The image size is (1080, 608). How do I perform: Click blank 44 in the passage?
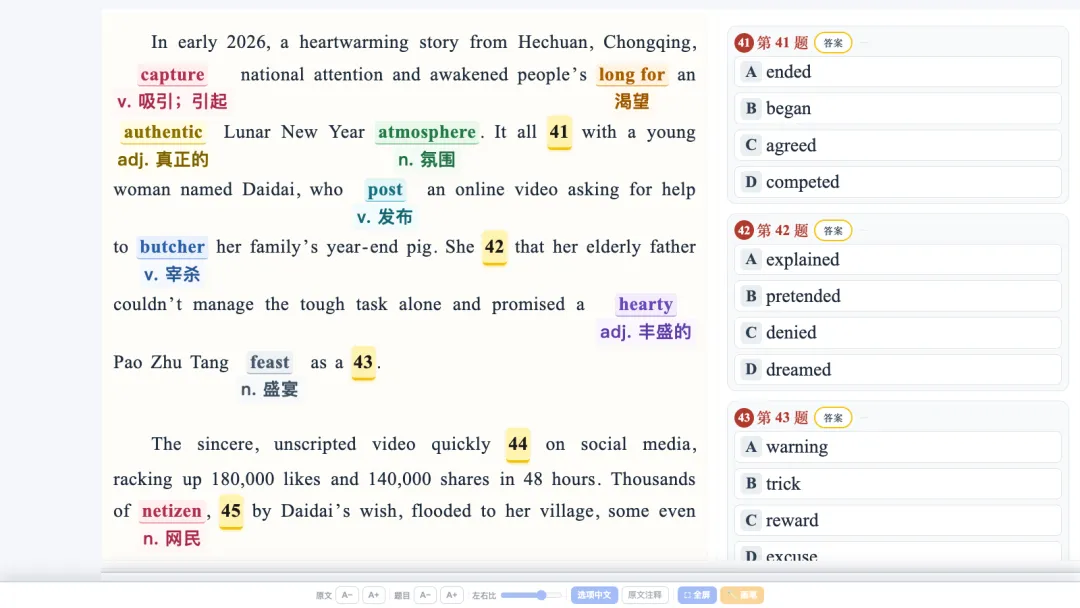pyautogui.click(x=518, y=444)
